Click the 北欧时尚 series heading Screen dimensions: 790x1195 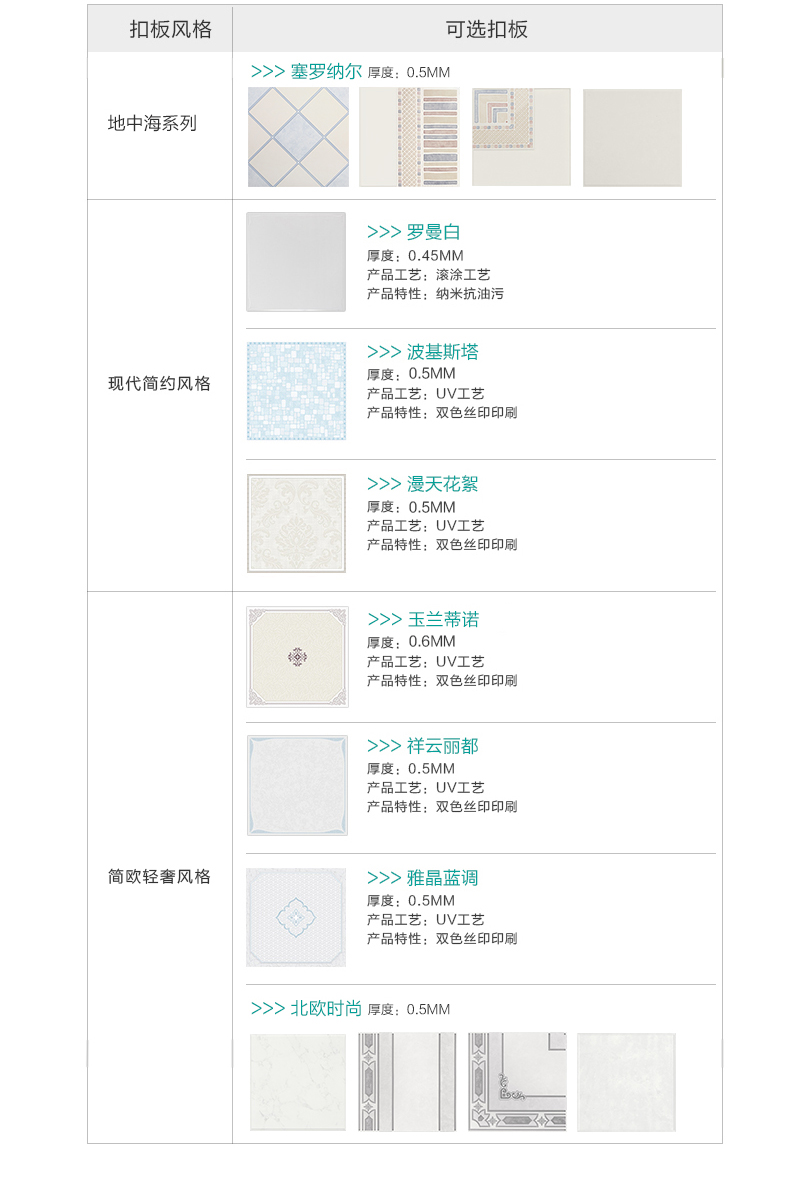326,1009
